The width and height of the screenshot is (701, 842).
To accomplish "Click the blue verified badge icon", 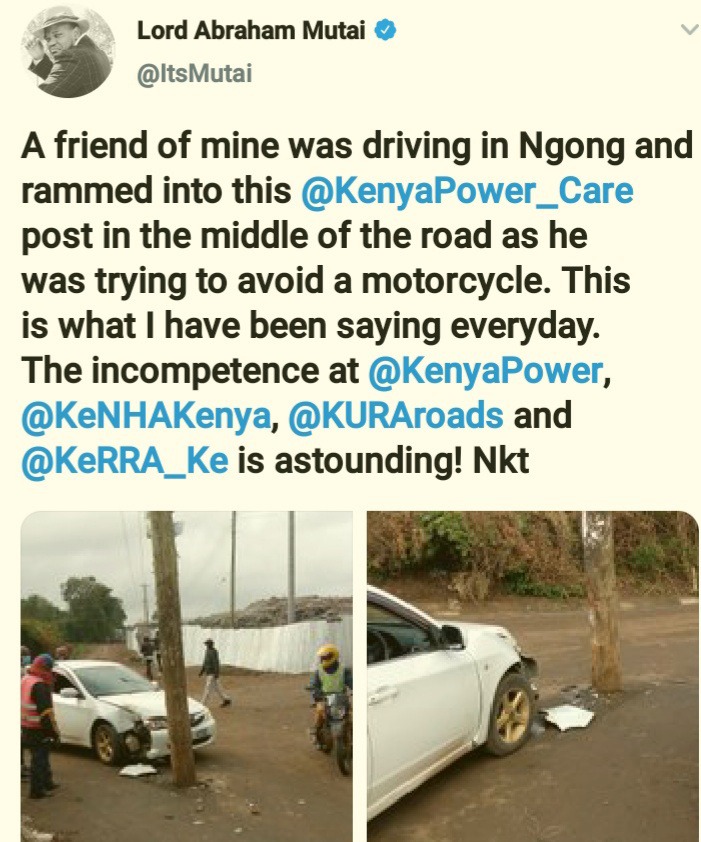I will point(385,30).
